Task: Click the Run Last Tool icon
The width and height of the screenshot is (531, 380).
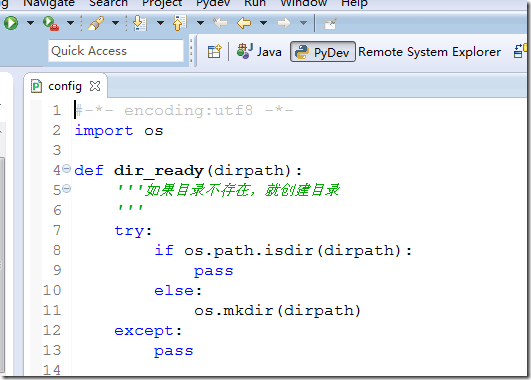Action: coord(51,23)
